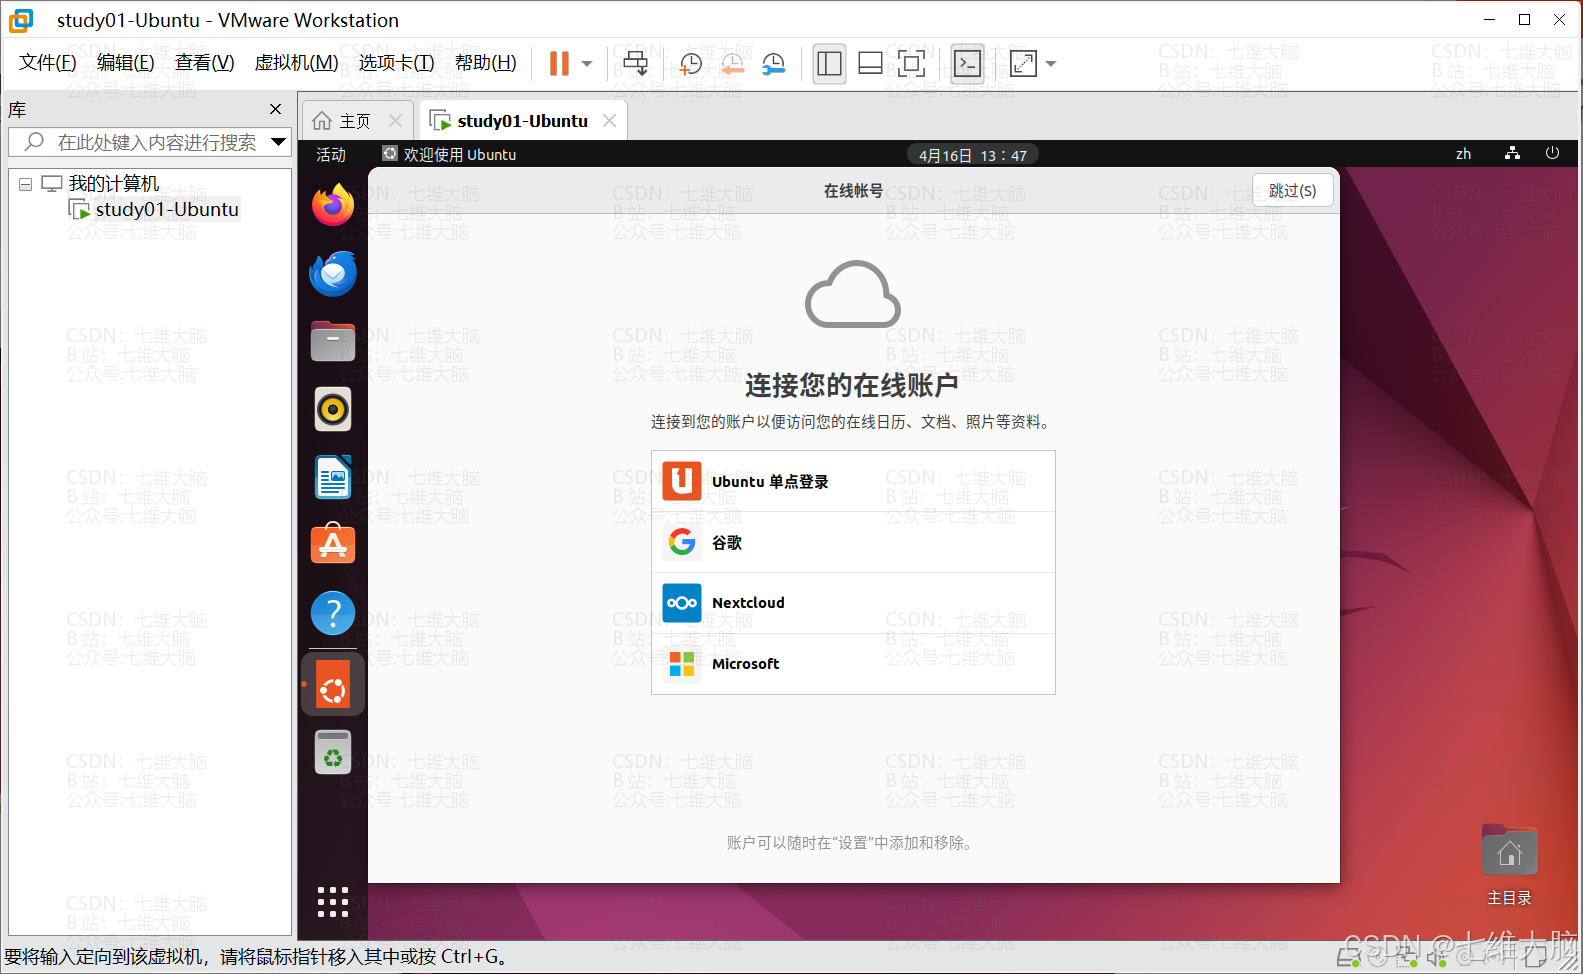Viewport: 1583px width, 974px height.
Task: Open the stretch display dropdown arrow
Action: [x=1051, y=64]
